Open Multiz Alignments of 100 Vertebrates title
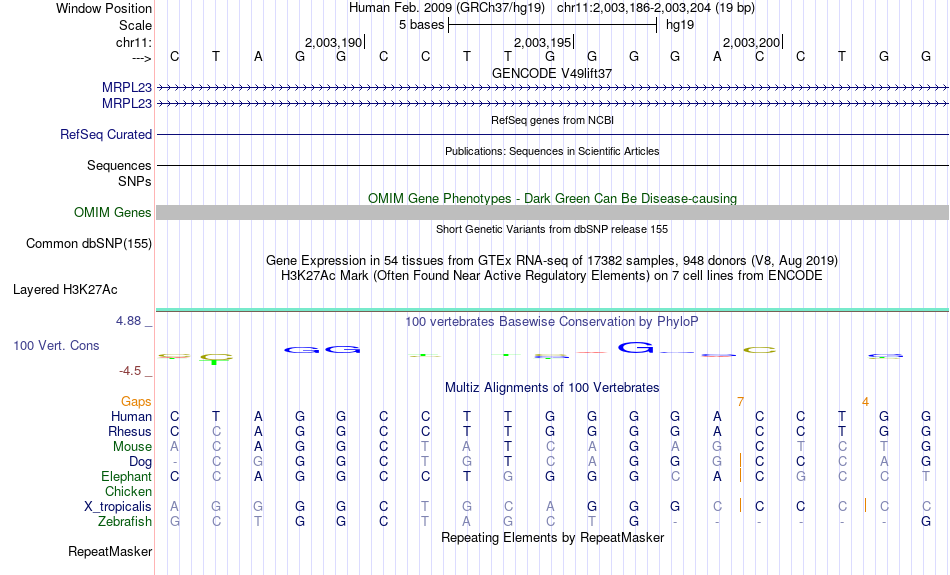950x575 pixels. tap(552, 388)
